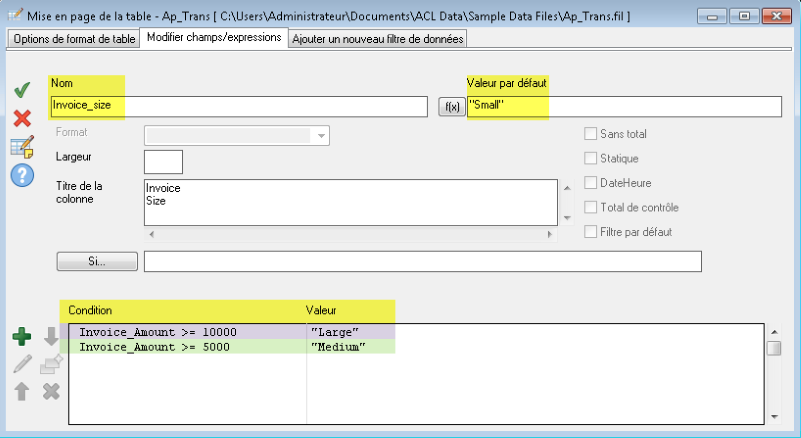
Task: Click the column title scroll right arrow
Action: (x=549, y=234)
